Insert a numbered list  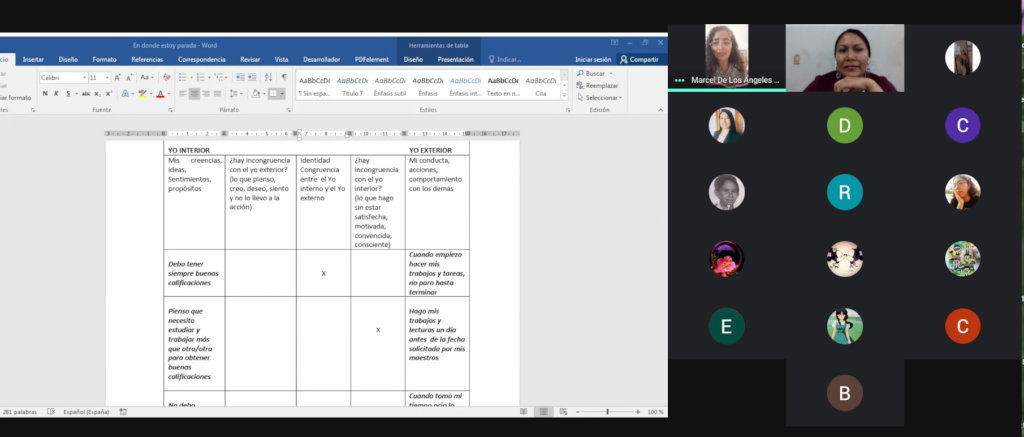coord(200,77)
